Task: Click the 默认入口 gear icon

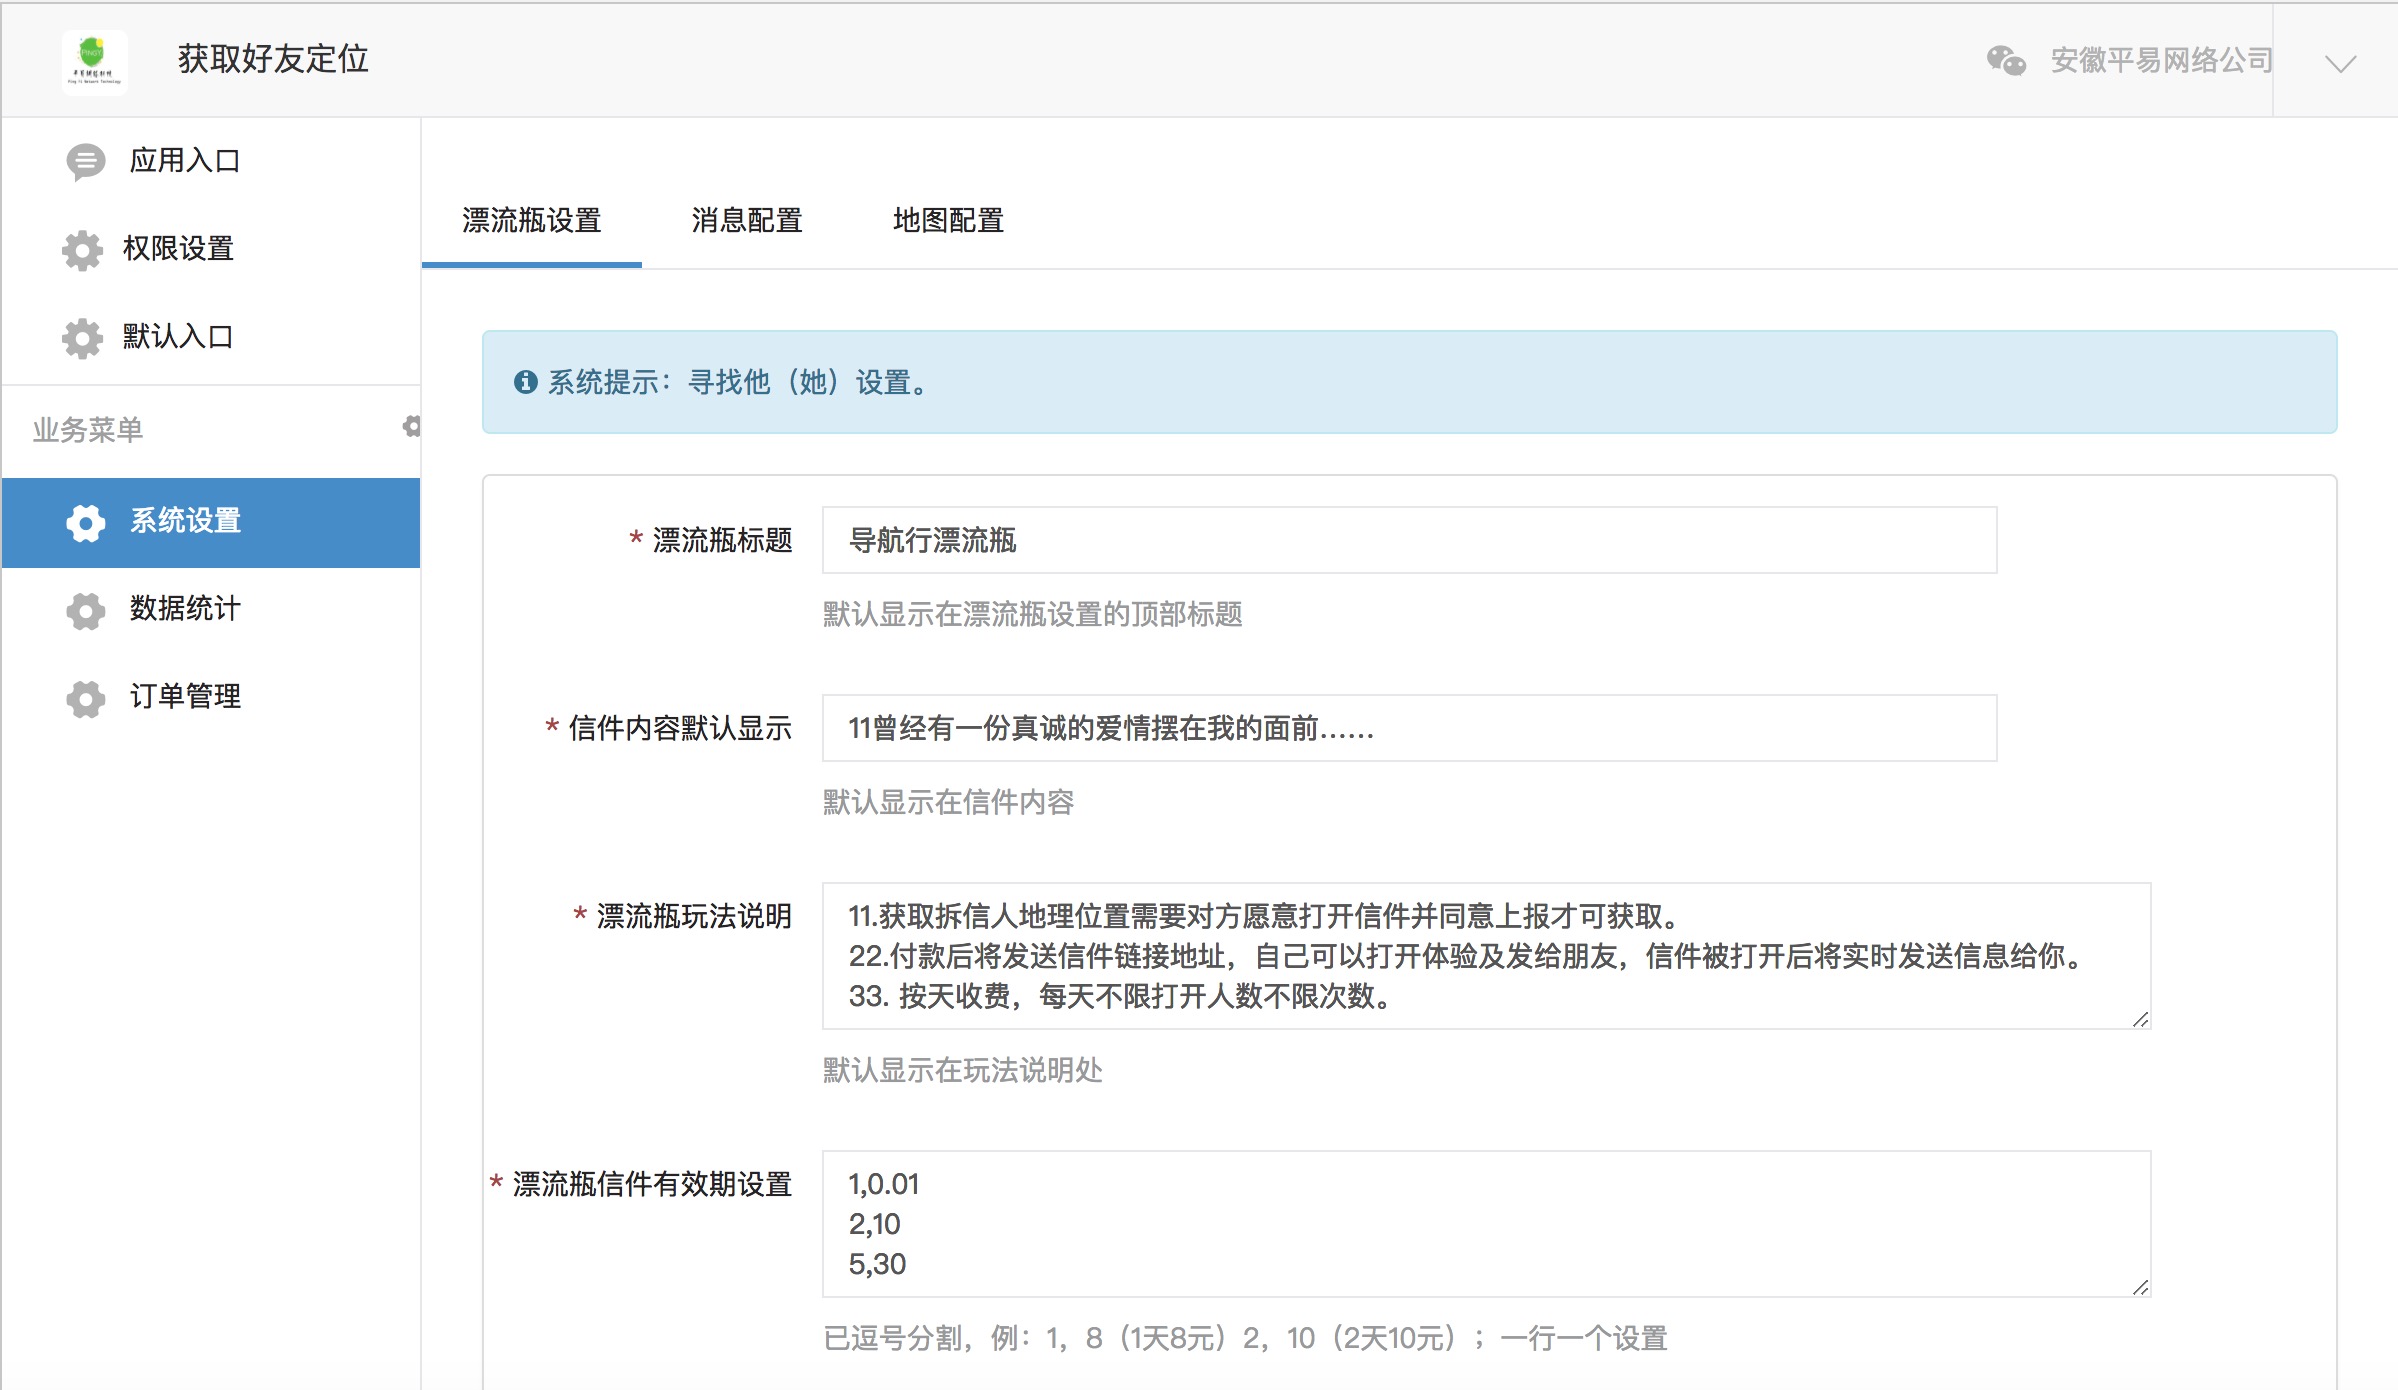Action: pyautogui.click(x=82, y=337)
